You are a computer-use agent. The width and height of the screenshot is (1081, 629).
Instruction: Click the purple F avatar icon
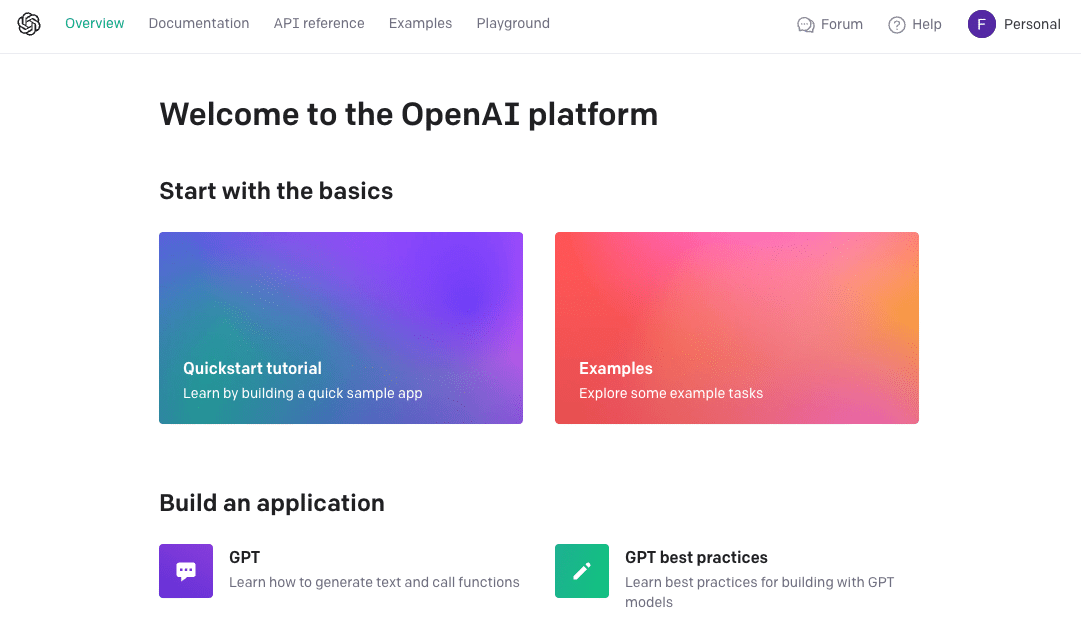click(x=981, y=24)
